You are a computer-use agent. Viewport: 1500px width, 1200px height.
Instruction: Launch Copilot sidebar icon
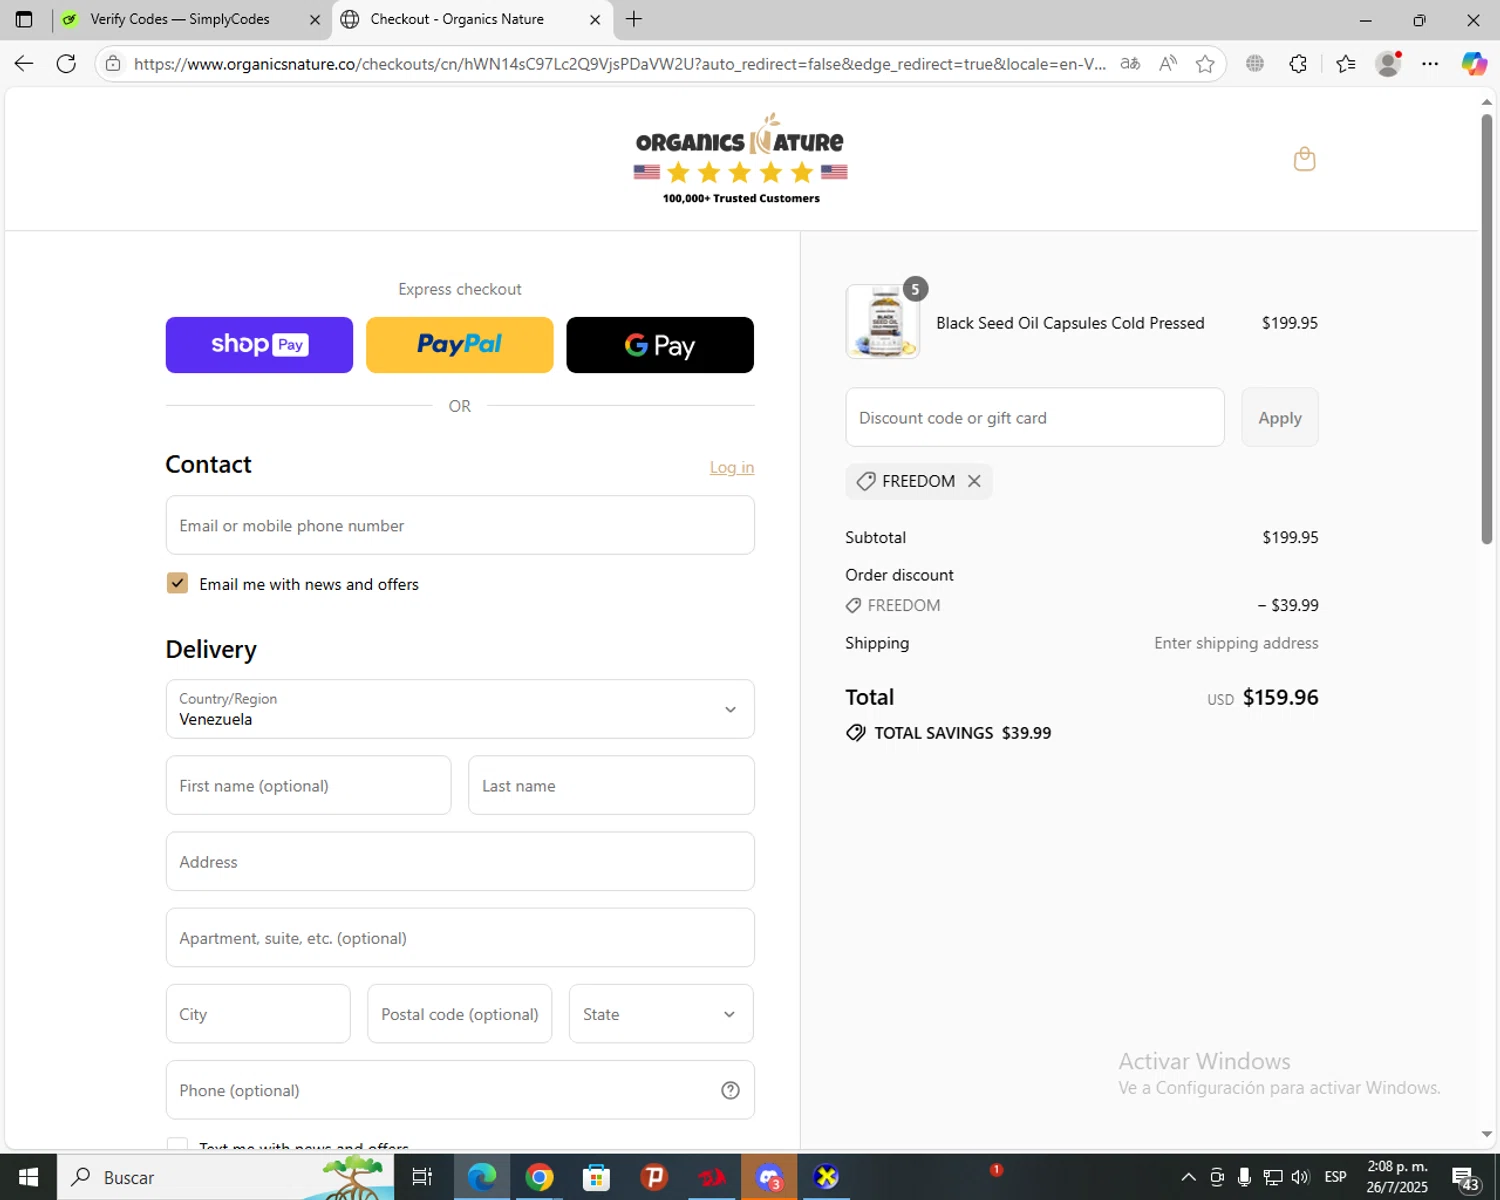tap(1474, 64)
